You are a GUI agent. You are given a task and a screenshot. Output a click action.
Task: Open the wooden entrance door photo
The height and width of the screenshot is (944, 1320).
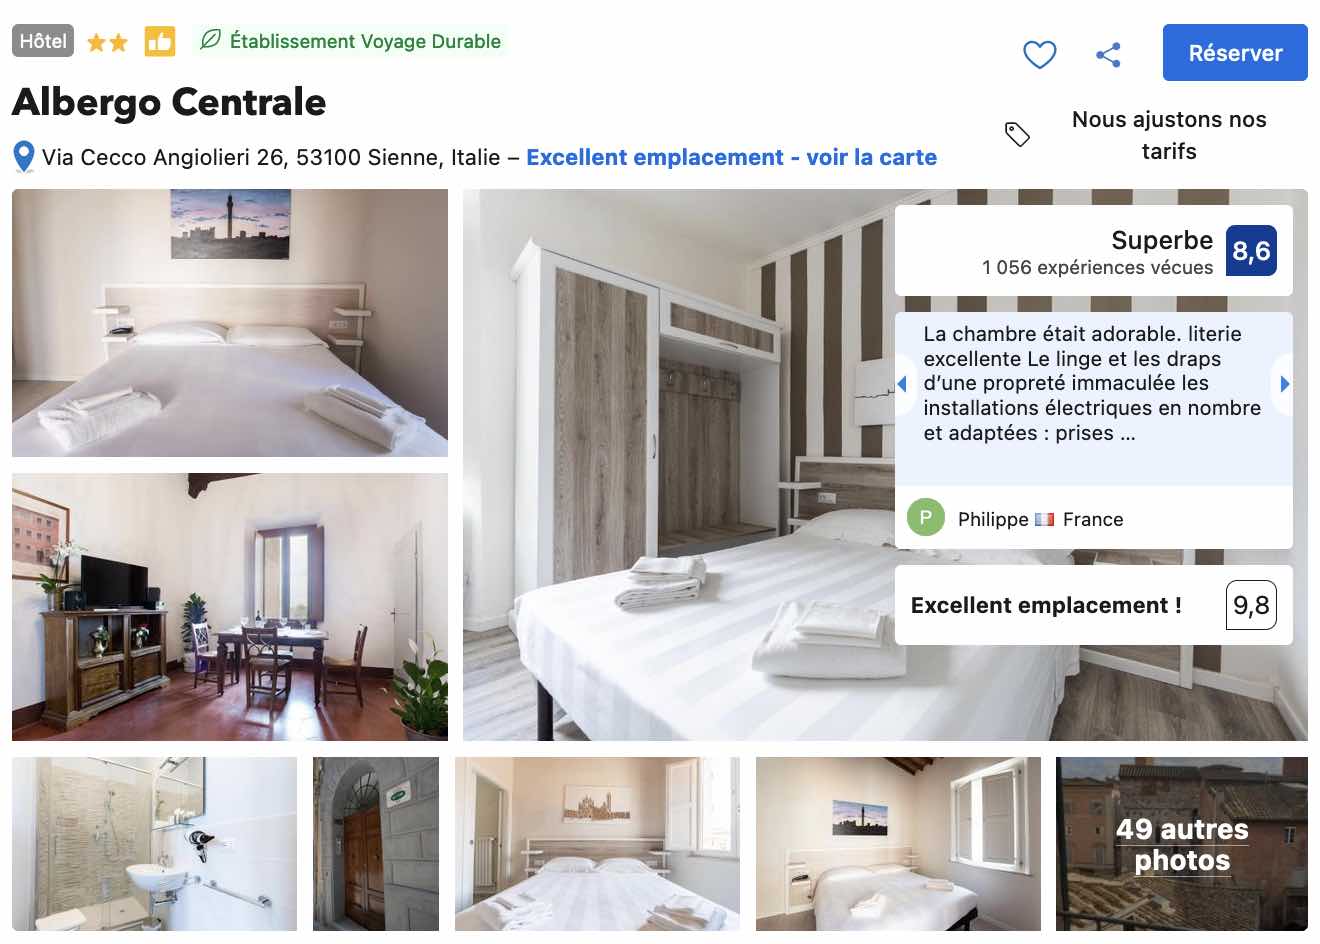(376, 844)
